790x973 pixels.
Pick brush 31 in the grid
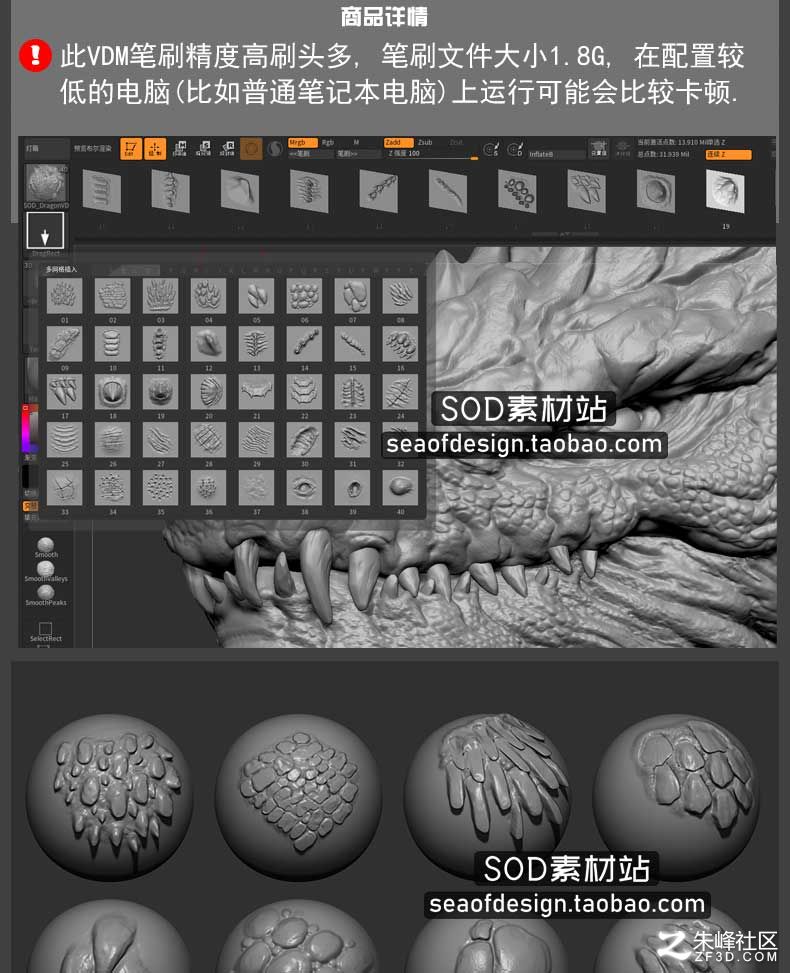click(x=352, y=440)
